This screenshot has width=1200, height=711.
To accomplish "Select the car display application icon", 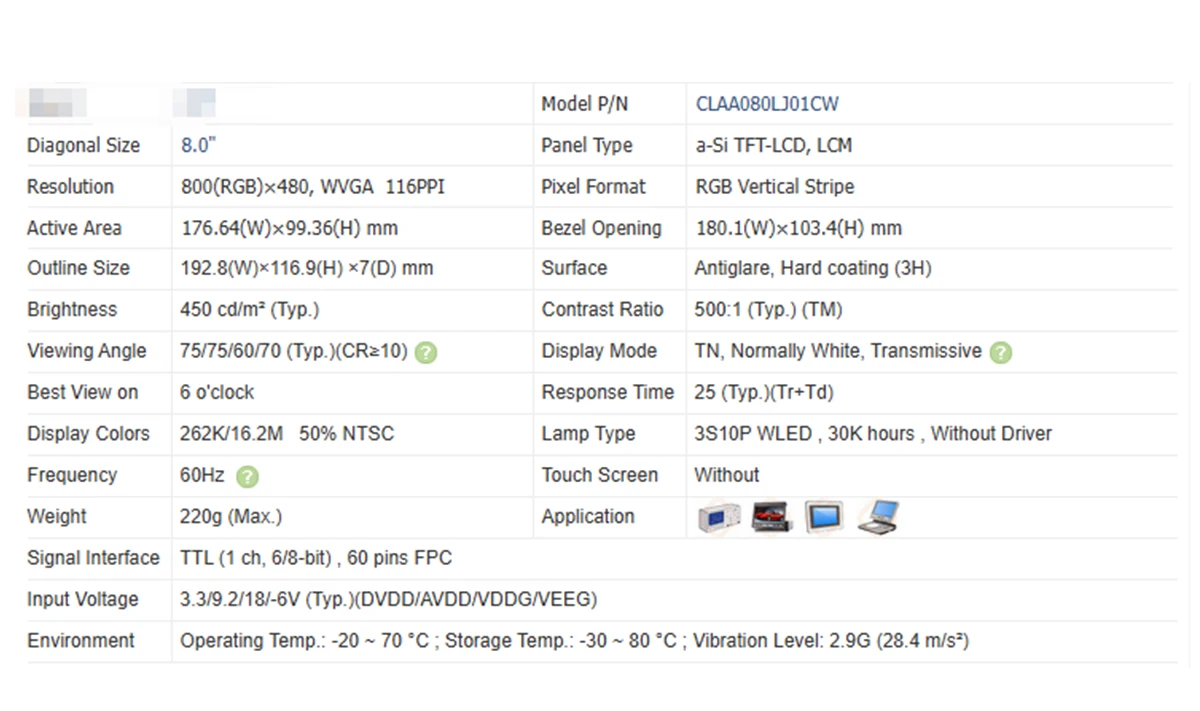I will pyautogui.click(x=771, y=517).
